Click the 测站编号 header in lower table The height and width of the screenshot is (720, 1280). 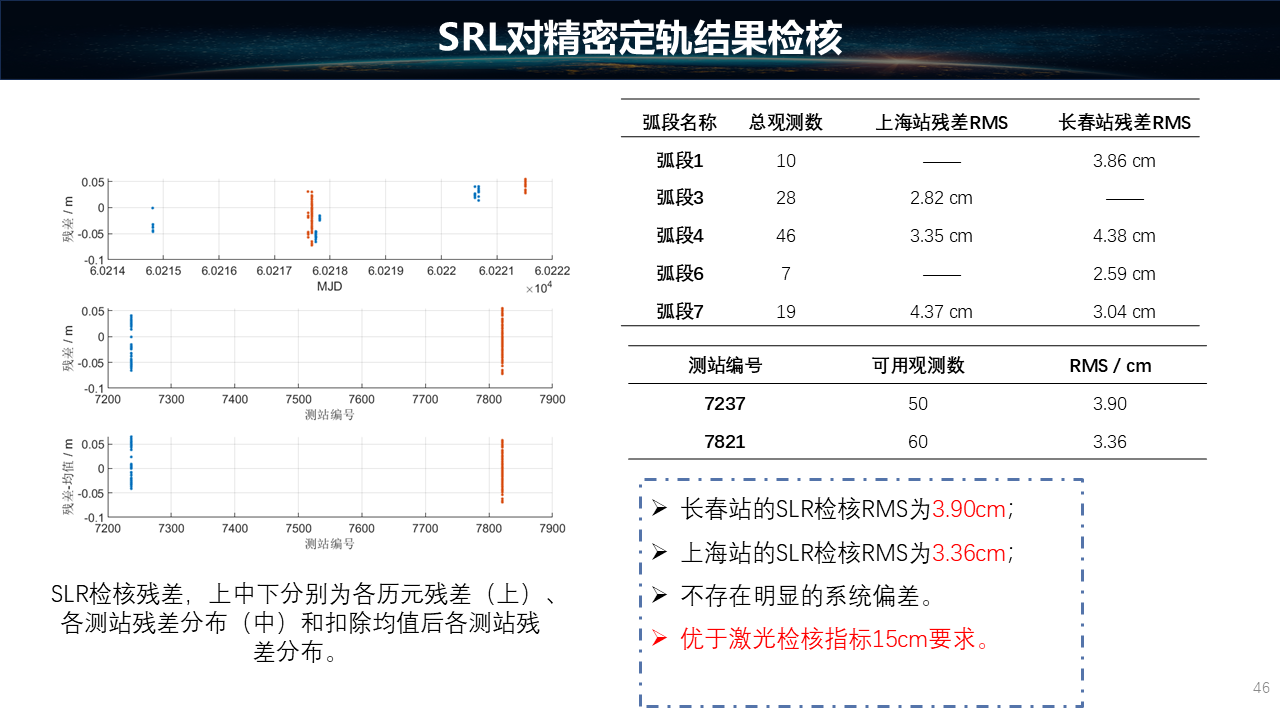click(725, 366)
